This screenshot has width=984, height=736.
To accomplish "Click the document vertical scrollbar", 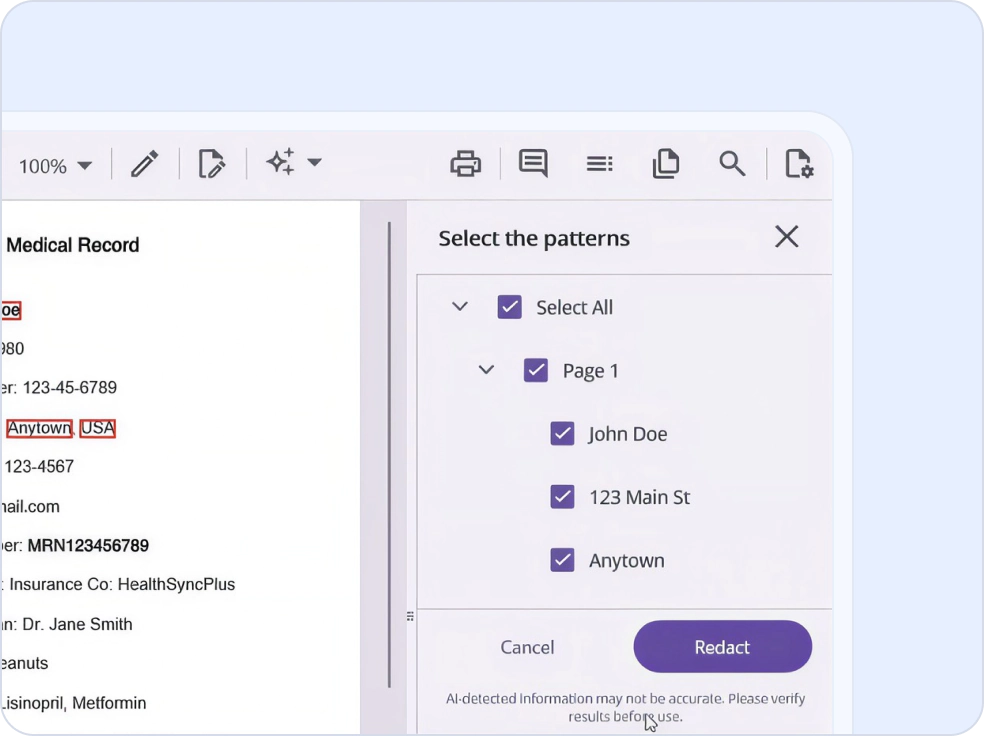I will [389, 455].
